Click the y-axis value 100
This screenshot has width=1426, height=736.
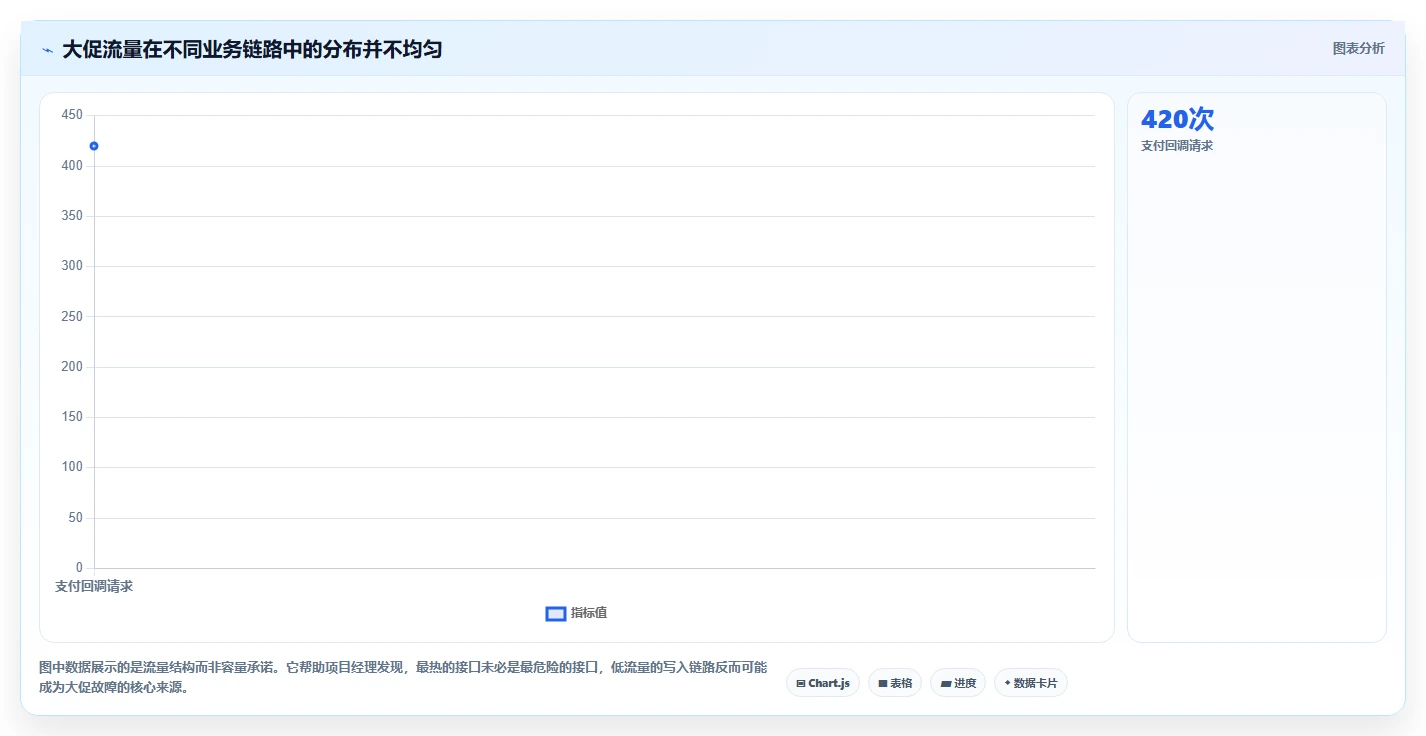(72, 467)
